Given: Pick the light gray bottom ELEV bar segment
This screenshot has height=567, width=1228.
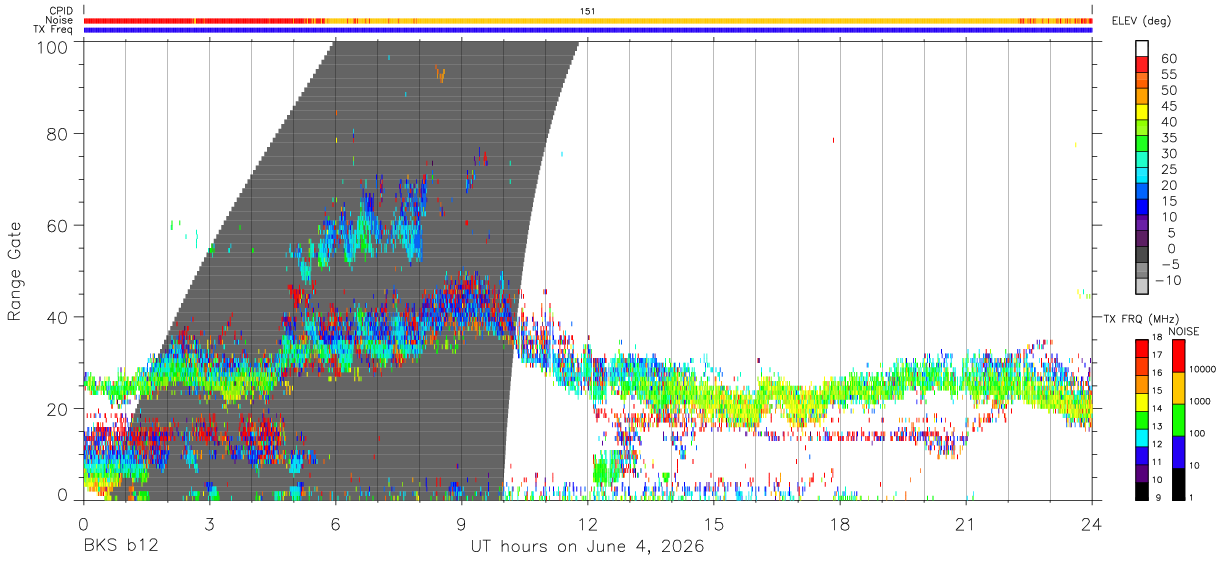Looking at the screenshot, I should (x=1143, y=287).
